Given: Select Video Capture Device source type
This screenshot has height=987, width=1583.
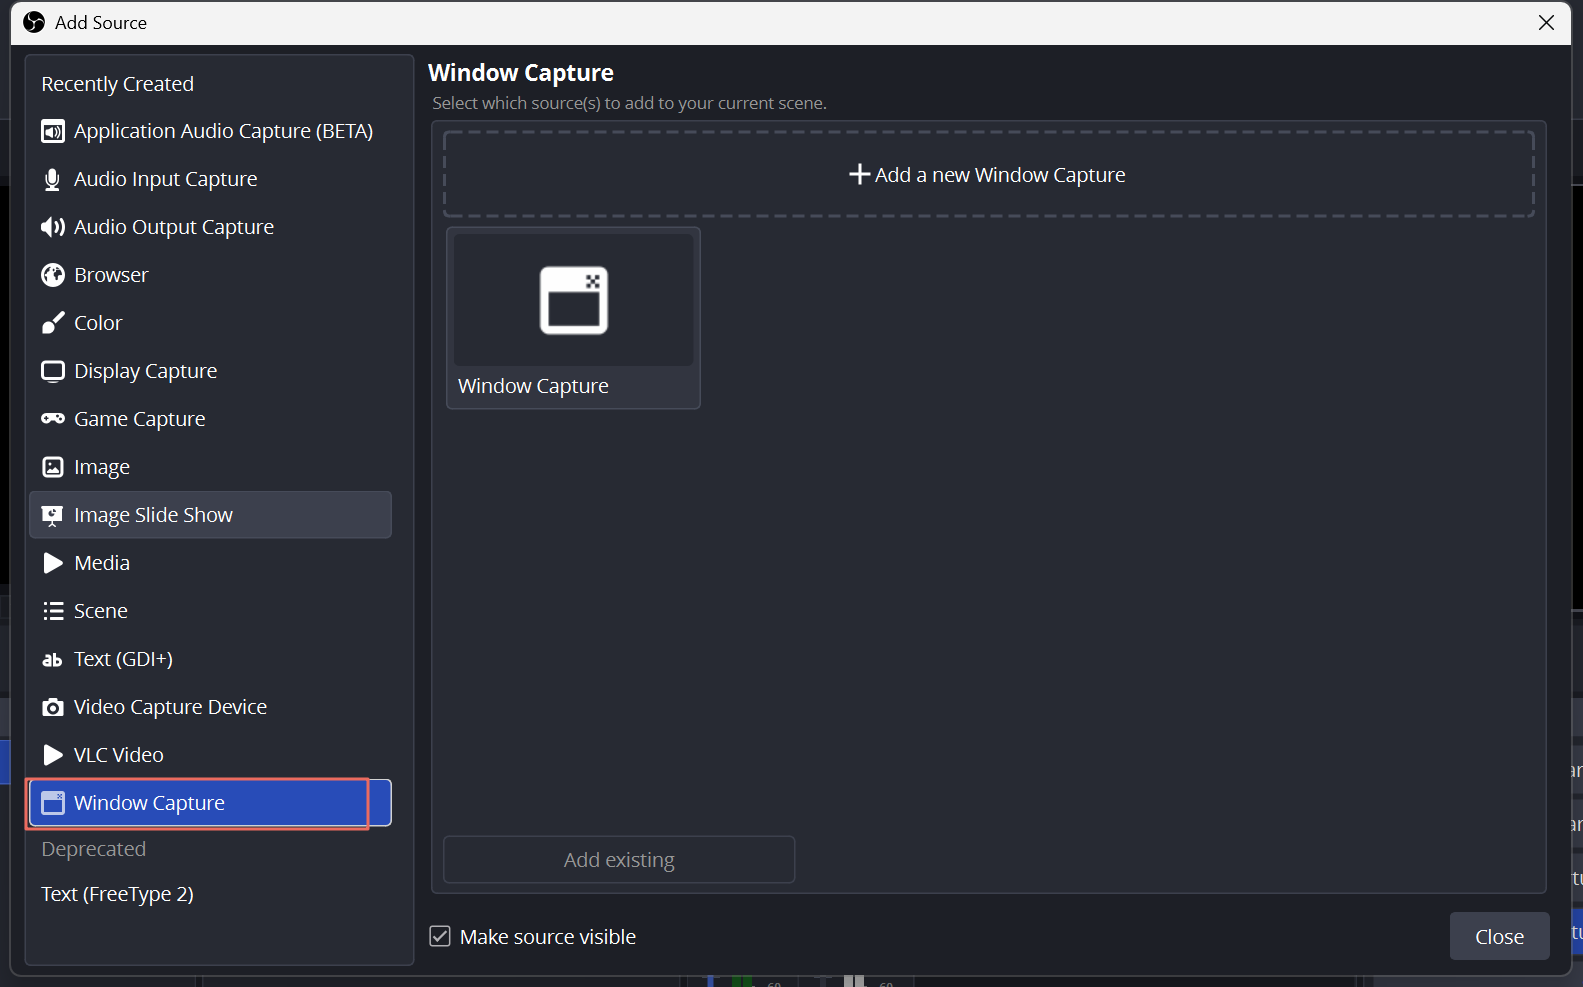Looking at the screenshot, I should [x=210, y=707].
